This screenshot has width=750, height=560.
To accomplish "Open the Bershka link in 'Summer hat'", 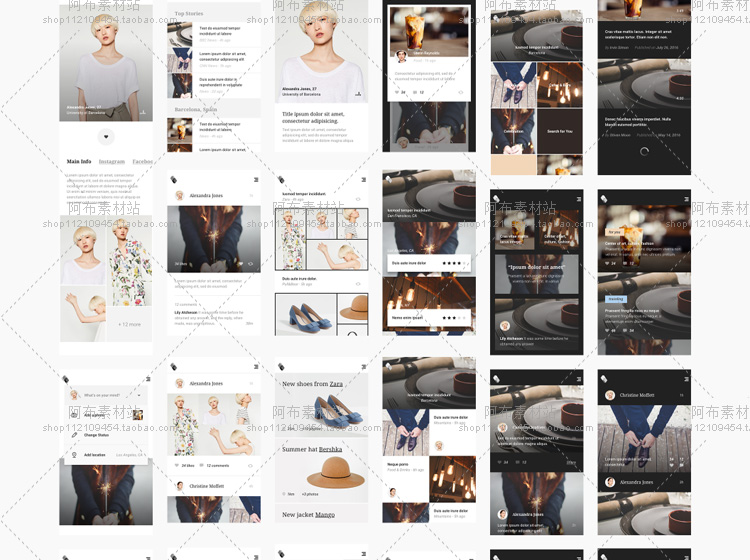I will (331, 449).
